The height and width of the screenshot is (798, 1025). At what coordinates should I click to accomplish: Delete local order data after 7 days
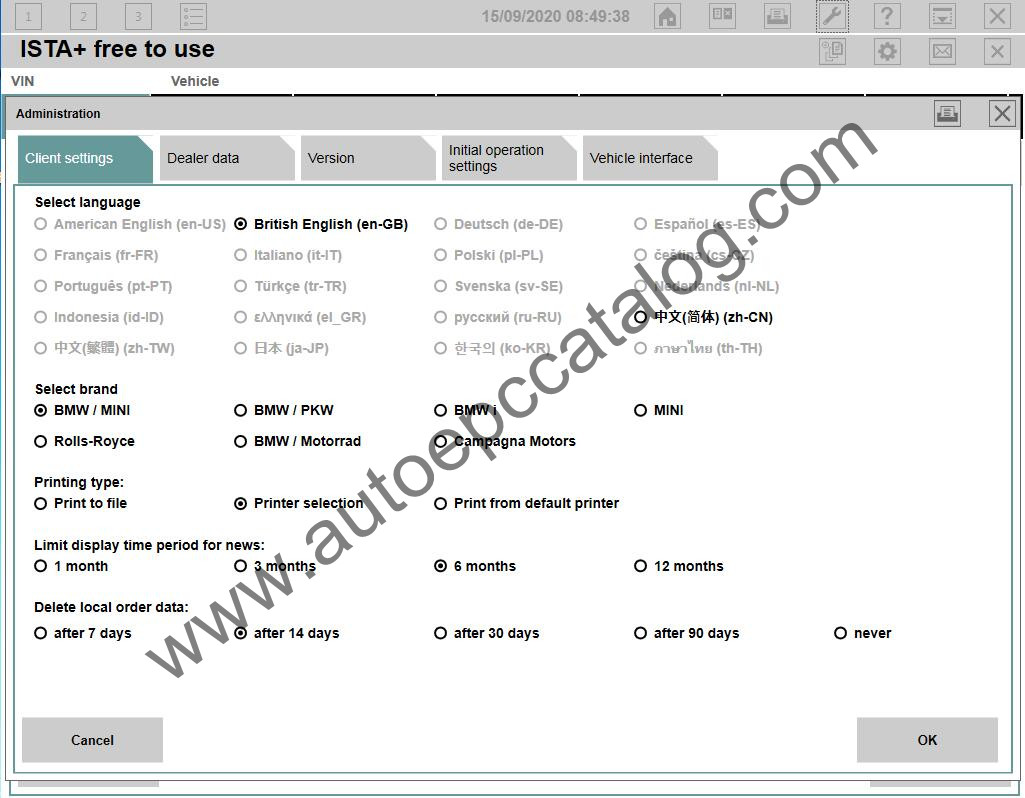click(83, 633)
